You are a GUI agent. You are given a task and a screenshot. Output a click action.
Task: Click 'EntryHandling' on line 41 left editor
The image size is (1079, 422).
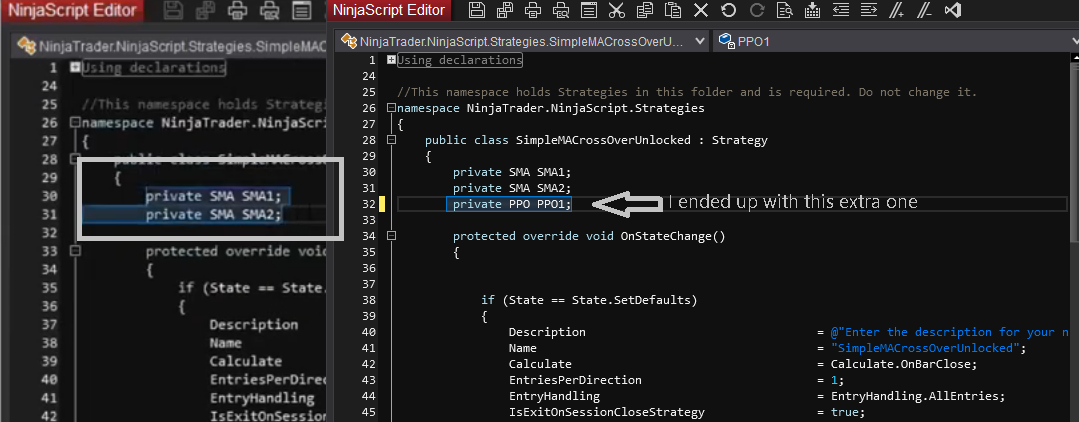point(262,398)
